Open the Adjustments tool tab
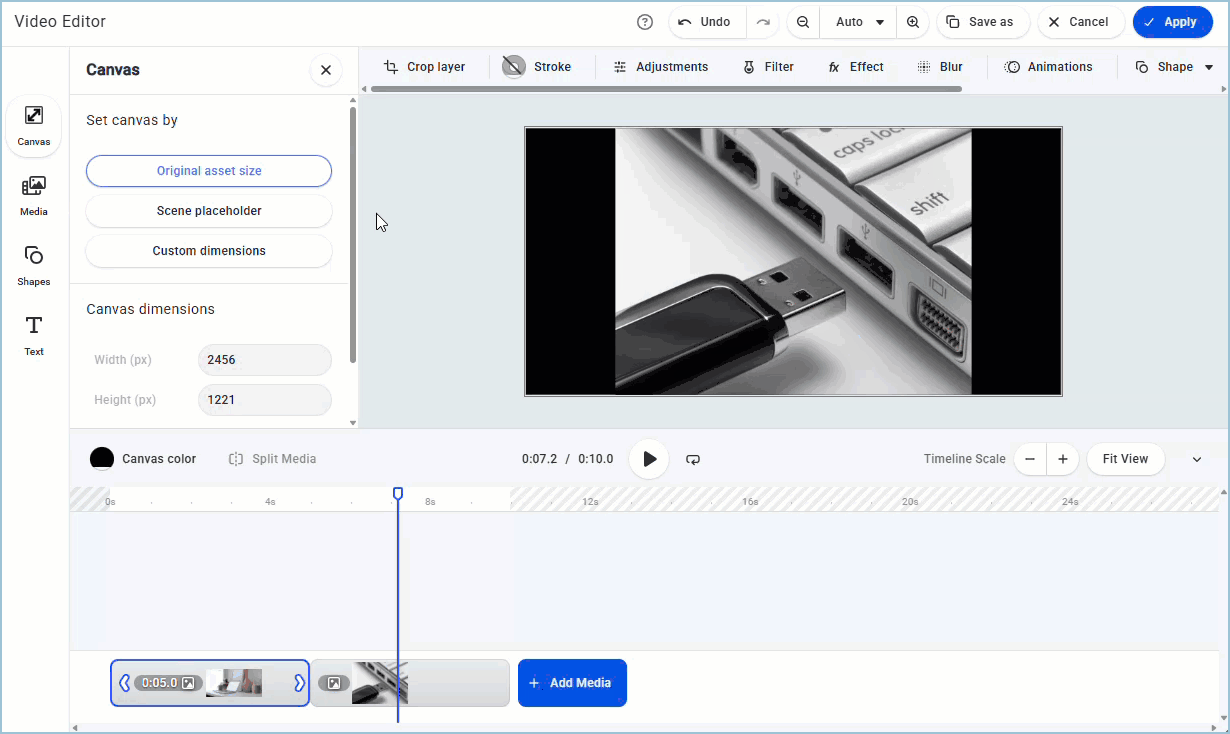 (660, 67)
